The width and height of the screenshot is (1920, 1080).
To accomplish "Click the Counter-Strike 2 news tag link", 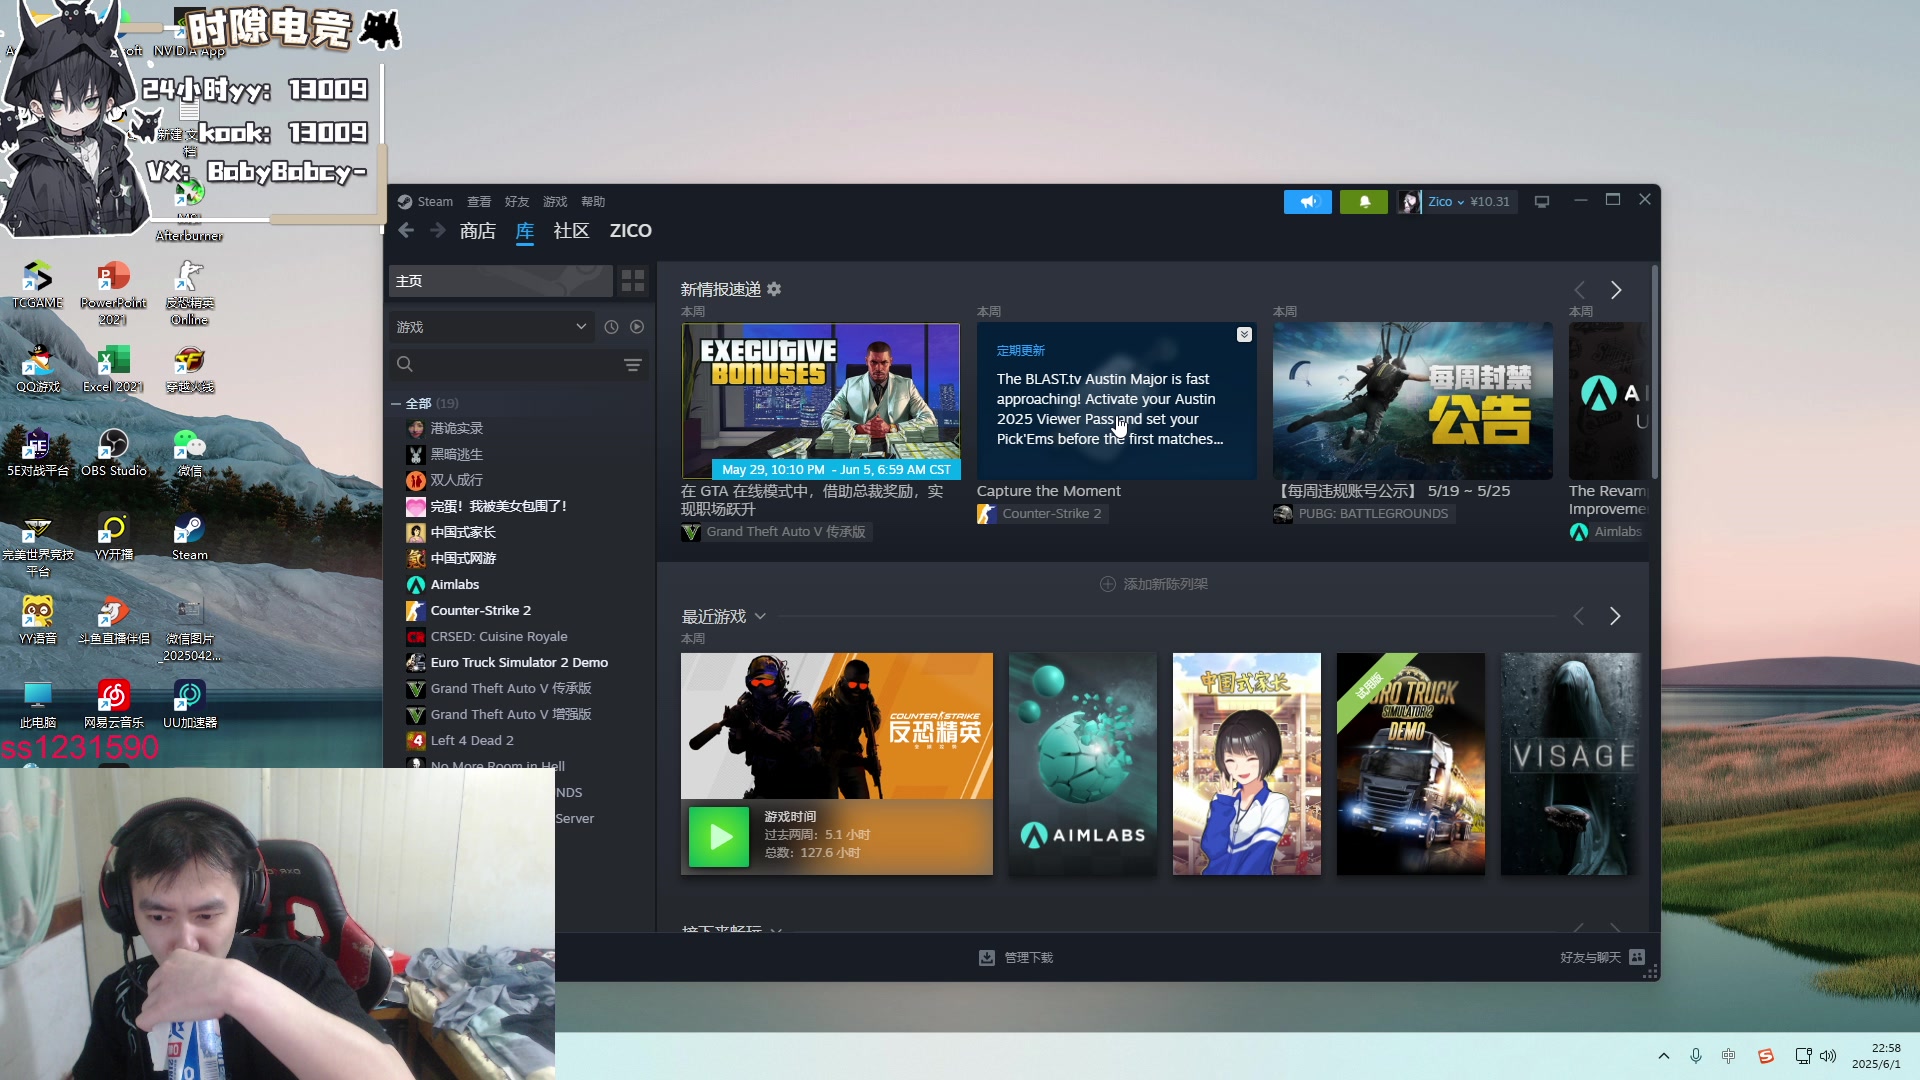I will (x=1041, y=514).
